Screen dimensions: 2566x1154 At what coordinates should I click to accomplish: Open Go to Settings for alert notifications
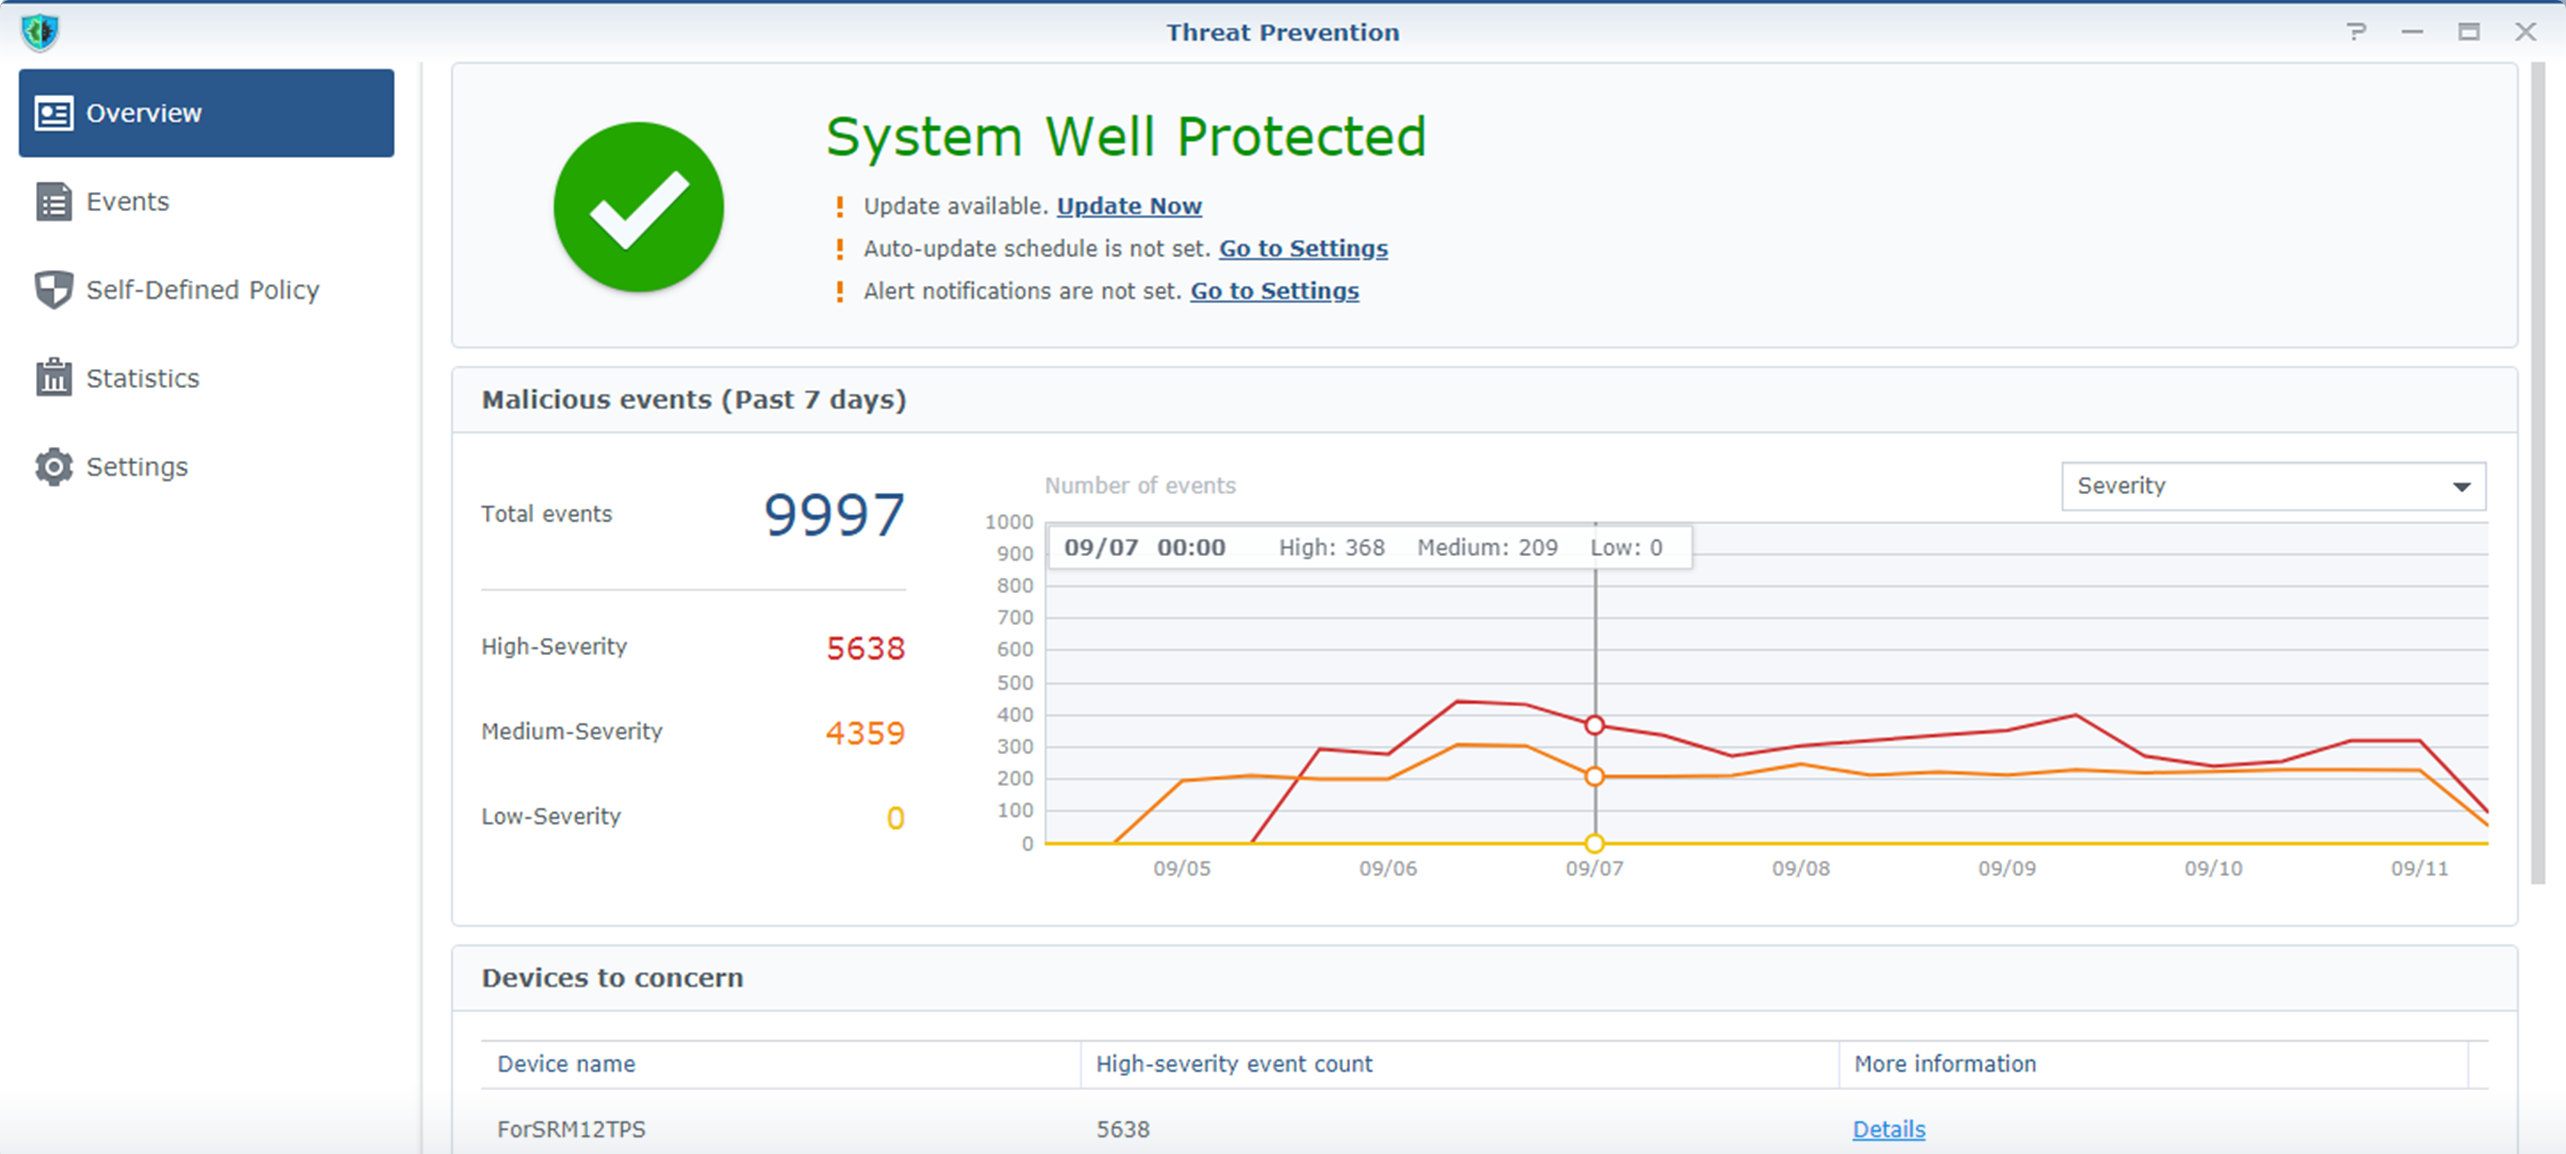pos(1274,291)
